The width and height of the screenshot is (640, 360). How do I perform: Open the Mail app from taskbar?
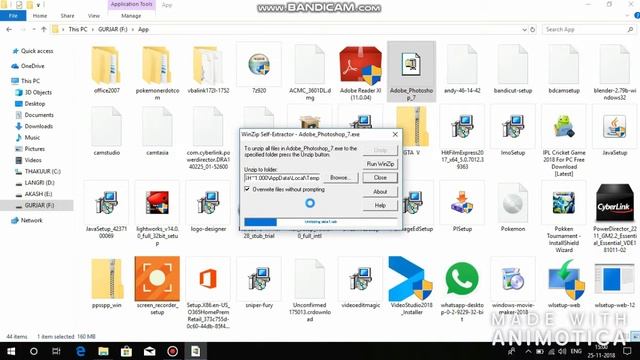[149, 351]
